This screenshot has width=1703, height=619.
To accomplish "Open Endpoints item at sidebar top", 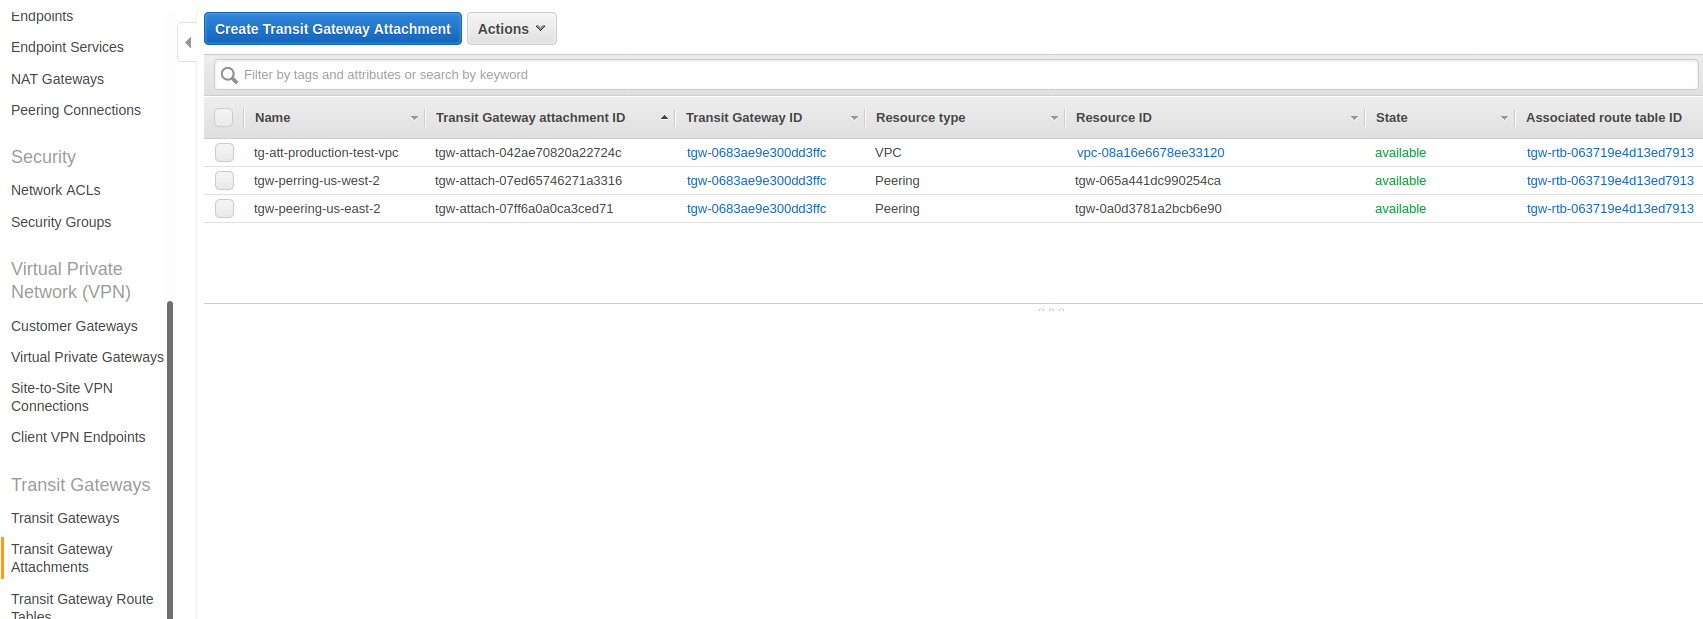I will [42, 16].
